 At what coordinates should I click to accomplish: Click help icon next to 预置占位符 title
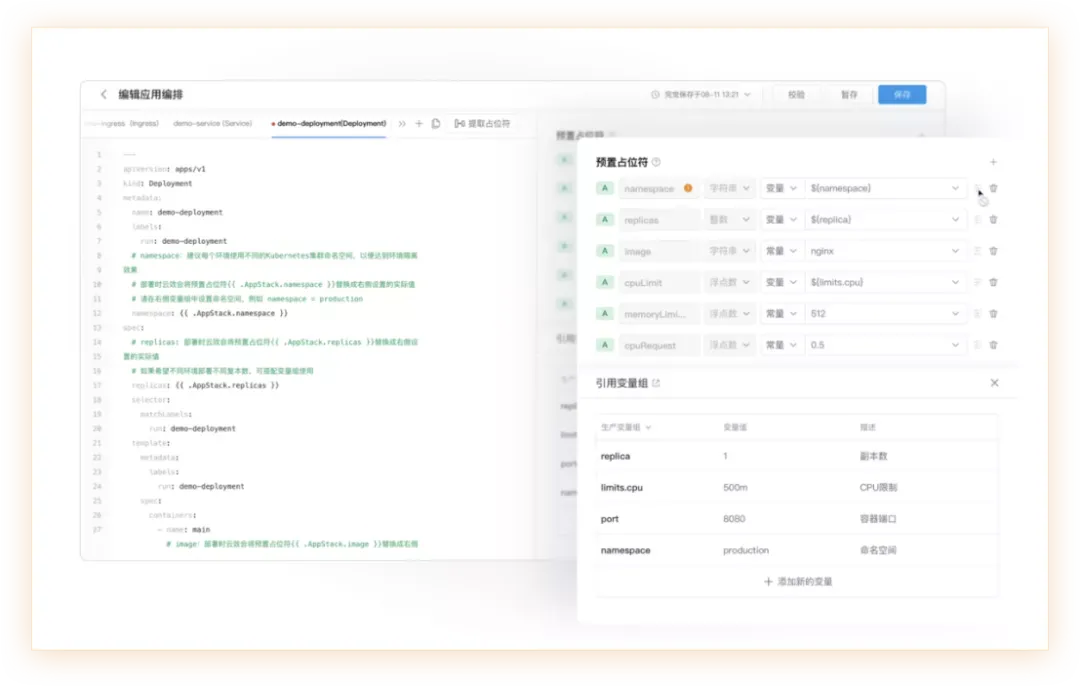[x=657, y=162]
